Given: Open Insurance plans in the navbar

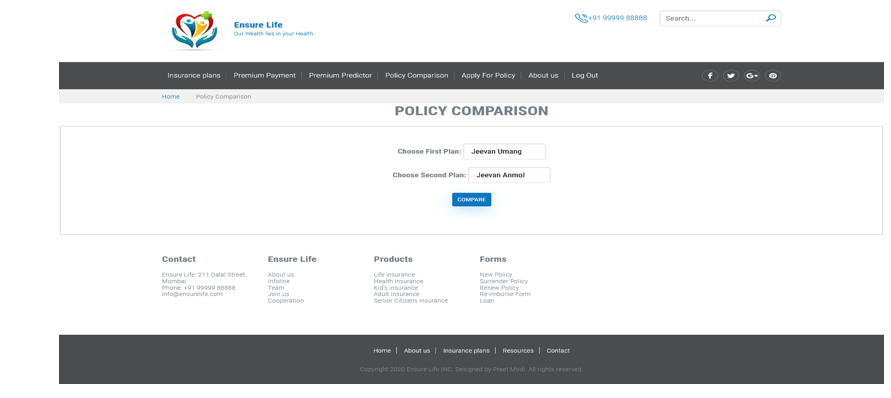Looking at the screenshot, I should point(194,76).
